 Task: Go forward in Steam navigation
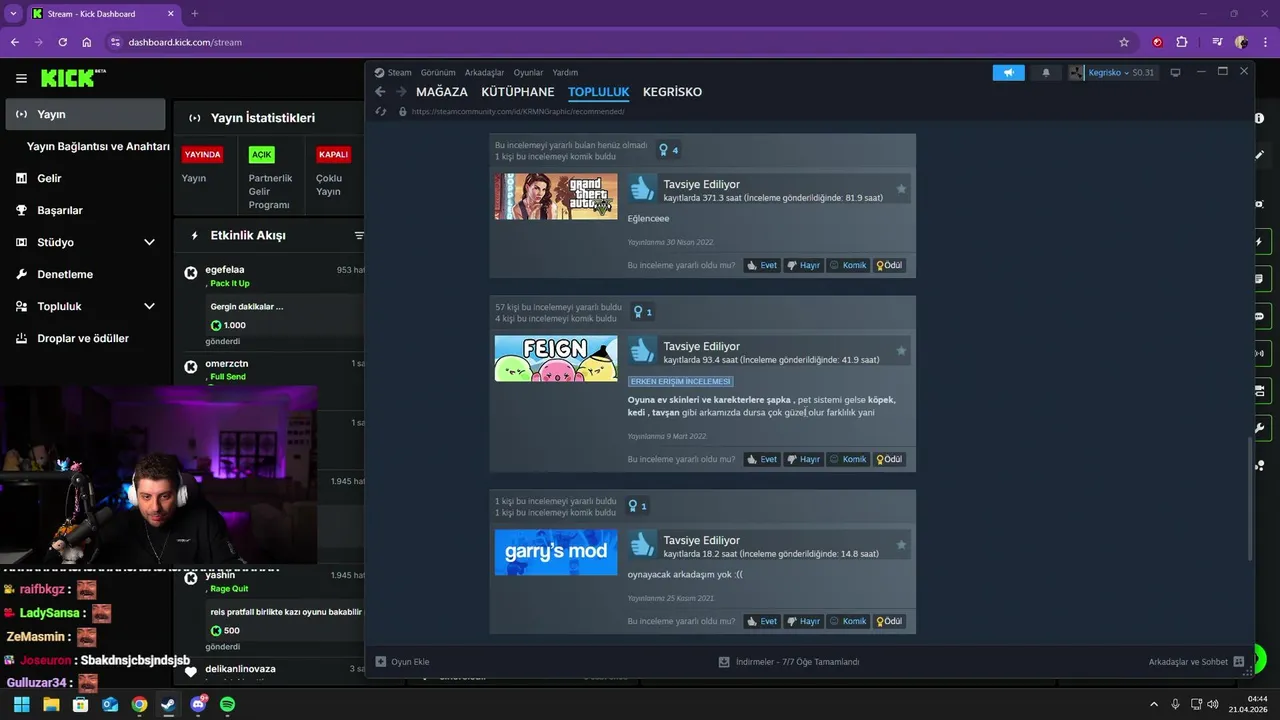[x=401, y=92]
